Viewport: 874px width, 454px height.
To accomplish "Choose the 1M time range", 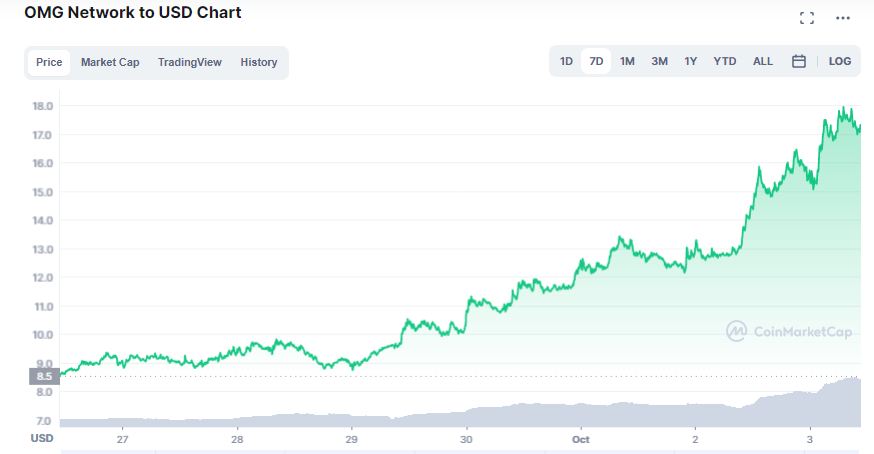I will pos(628,62).
